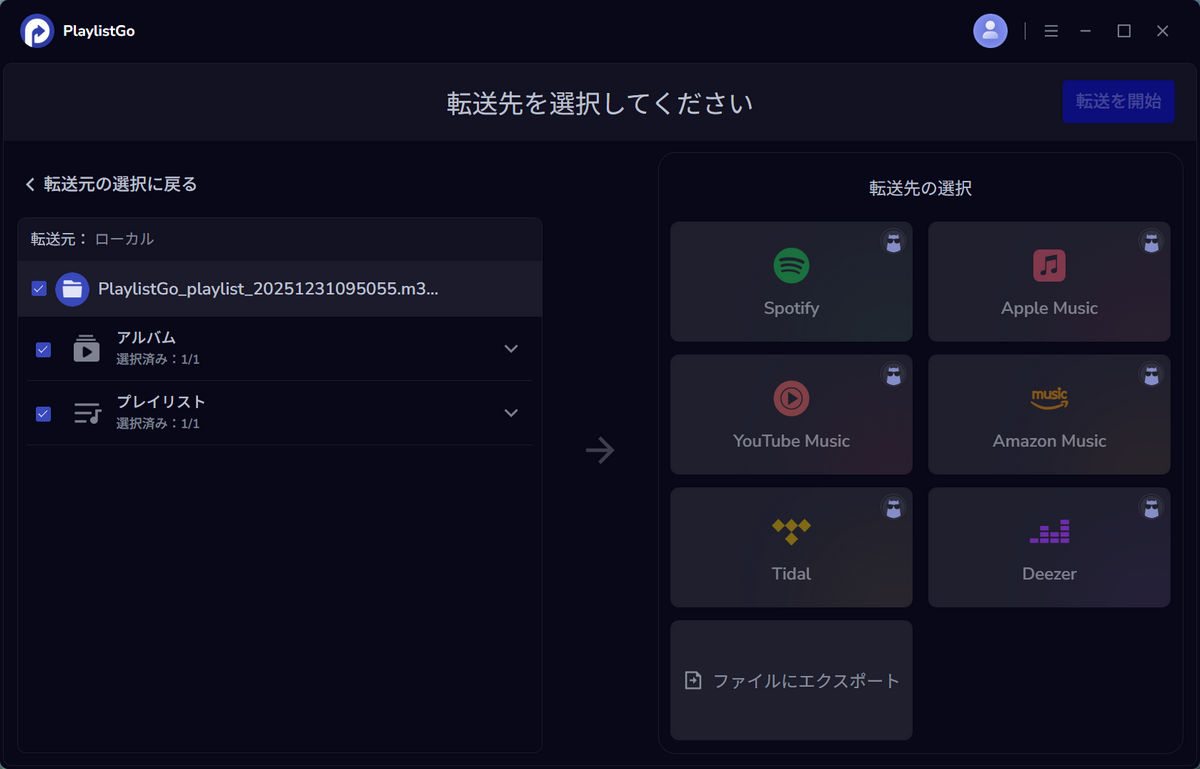Uncheck the PlaylistGo_playlist m3u file
Image resolution: width=1200 pixels, height=769 pixels.
click(39, 288)
